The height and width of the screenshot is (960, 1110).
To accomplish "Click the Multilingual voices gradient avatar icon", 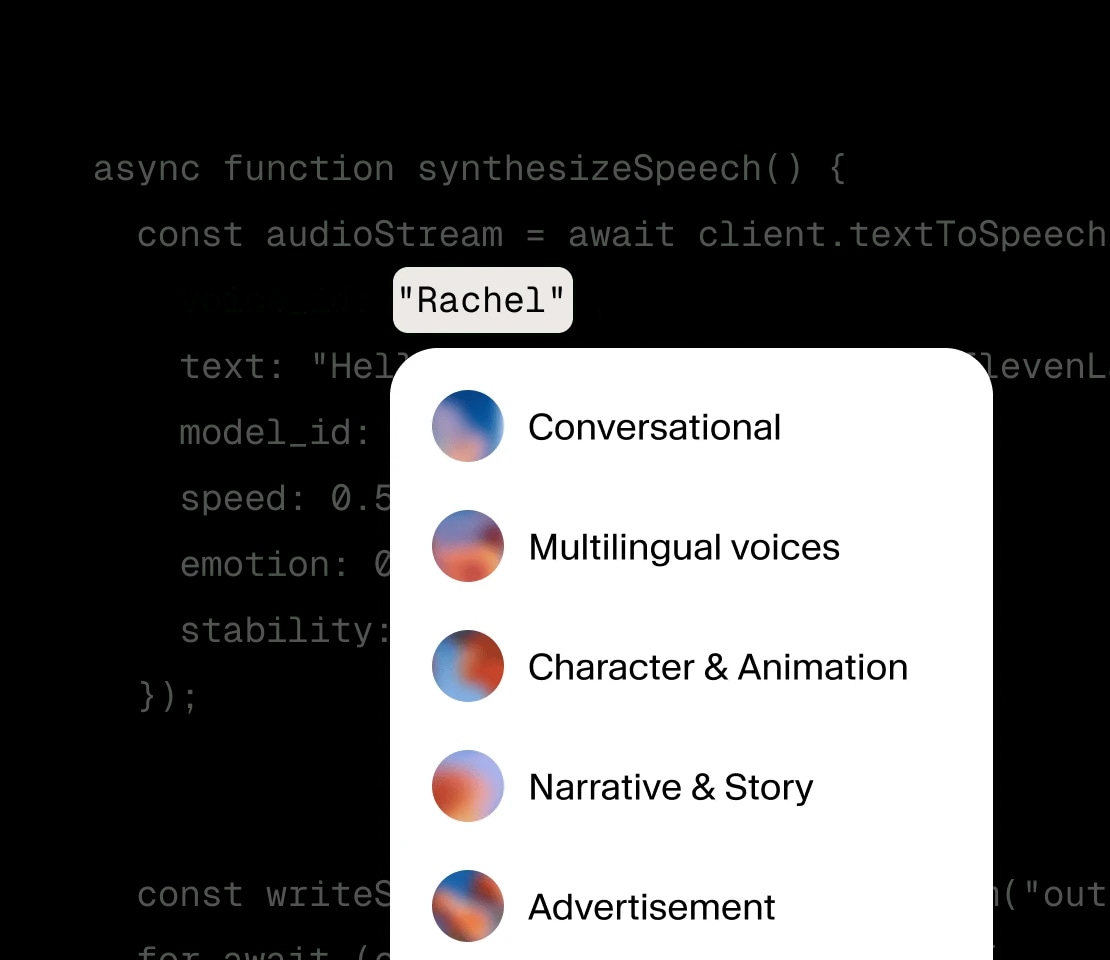I will (x=467, y=546).
